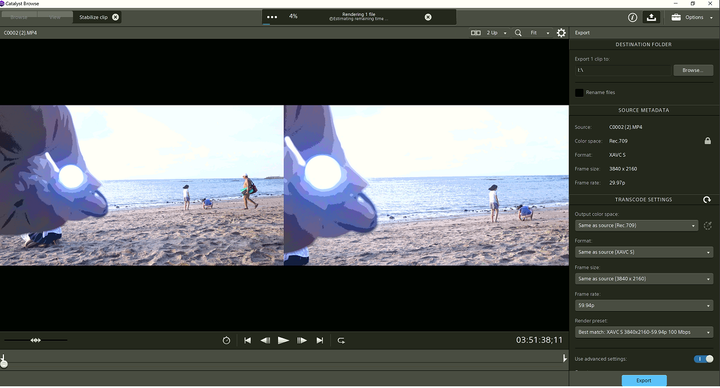The height and width of the screenshot is (388, 720).
Task: Switch to the View tab
Action: pos(55,17)
